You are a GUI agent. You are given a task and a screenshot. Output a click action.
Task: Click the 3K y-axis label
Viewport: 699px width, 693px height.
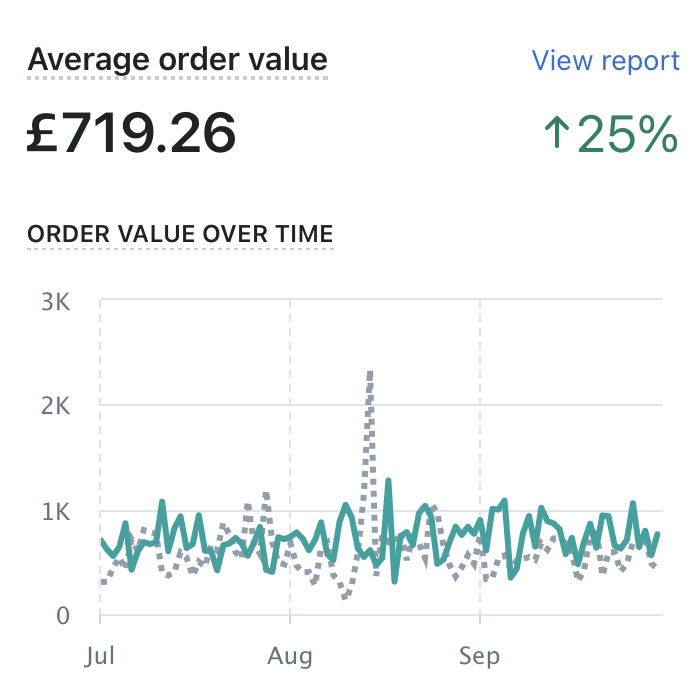click(55, 300)
